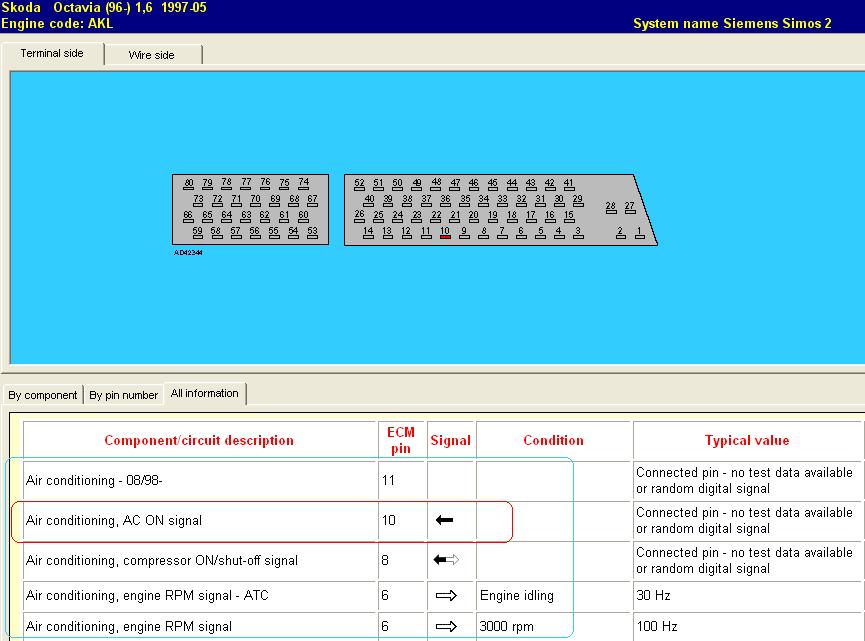Select pin 1 on the right connector
The width and height of the screenshot is (865, 641).
639,233
